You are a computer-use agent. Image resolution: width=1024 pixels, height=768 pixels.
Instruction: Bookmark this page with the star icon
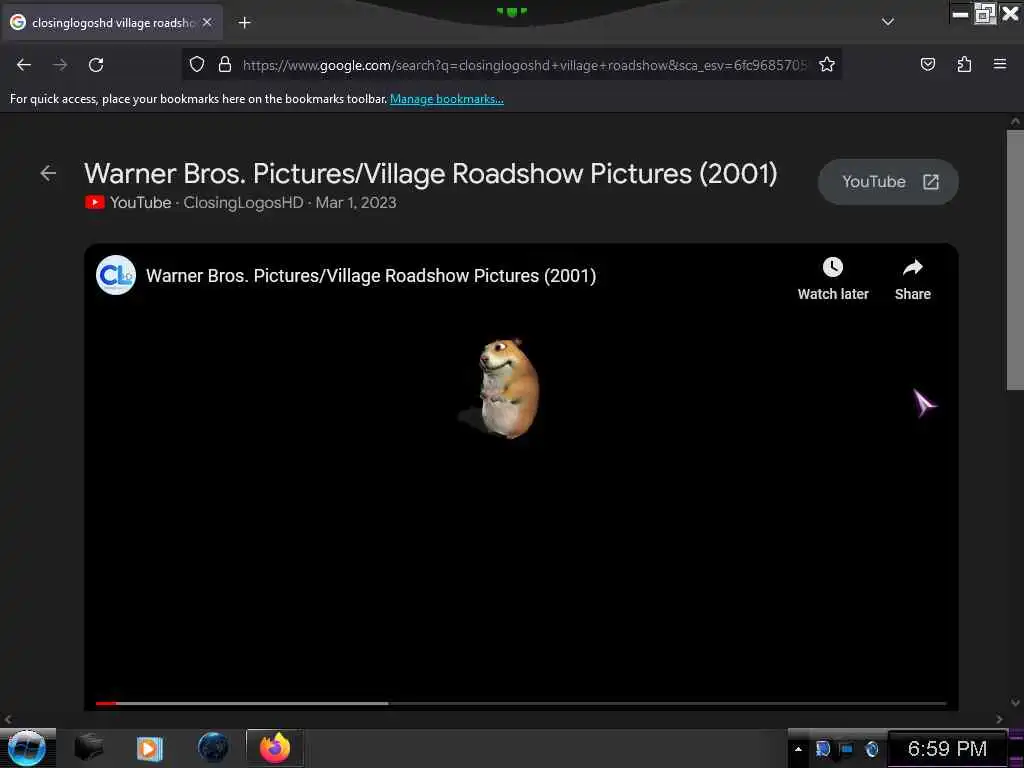tap(827, 64)
